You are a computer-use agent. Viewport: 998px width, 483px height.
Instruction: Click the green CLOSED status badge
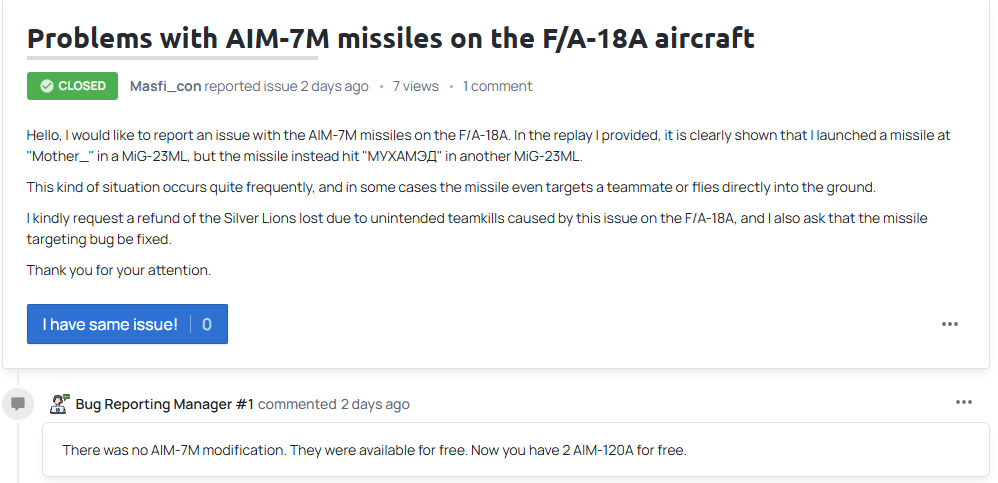(x=72, y=86)
